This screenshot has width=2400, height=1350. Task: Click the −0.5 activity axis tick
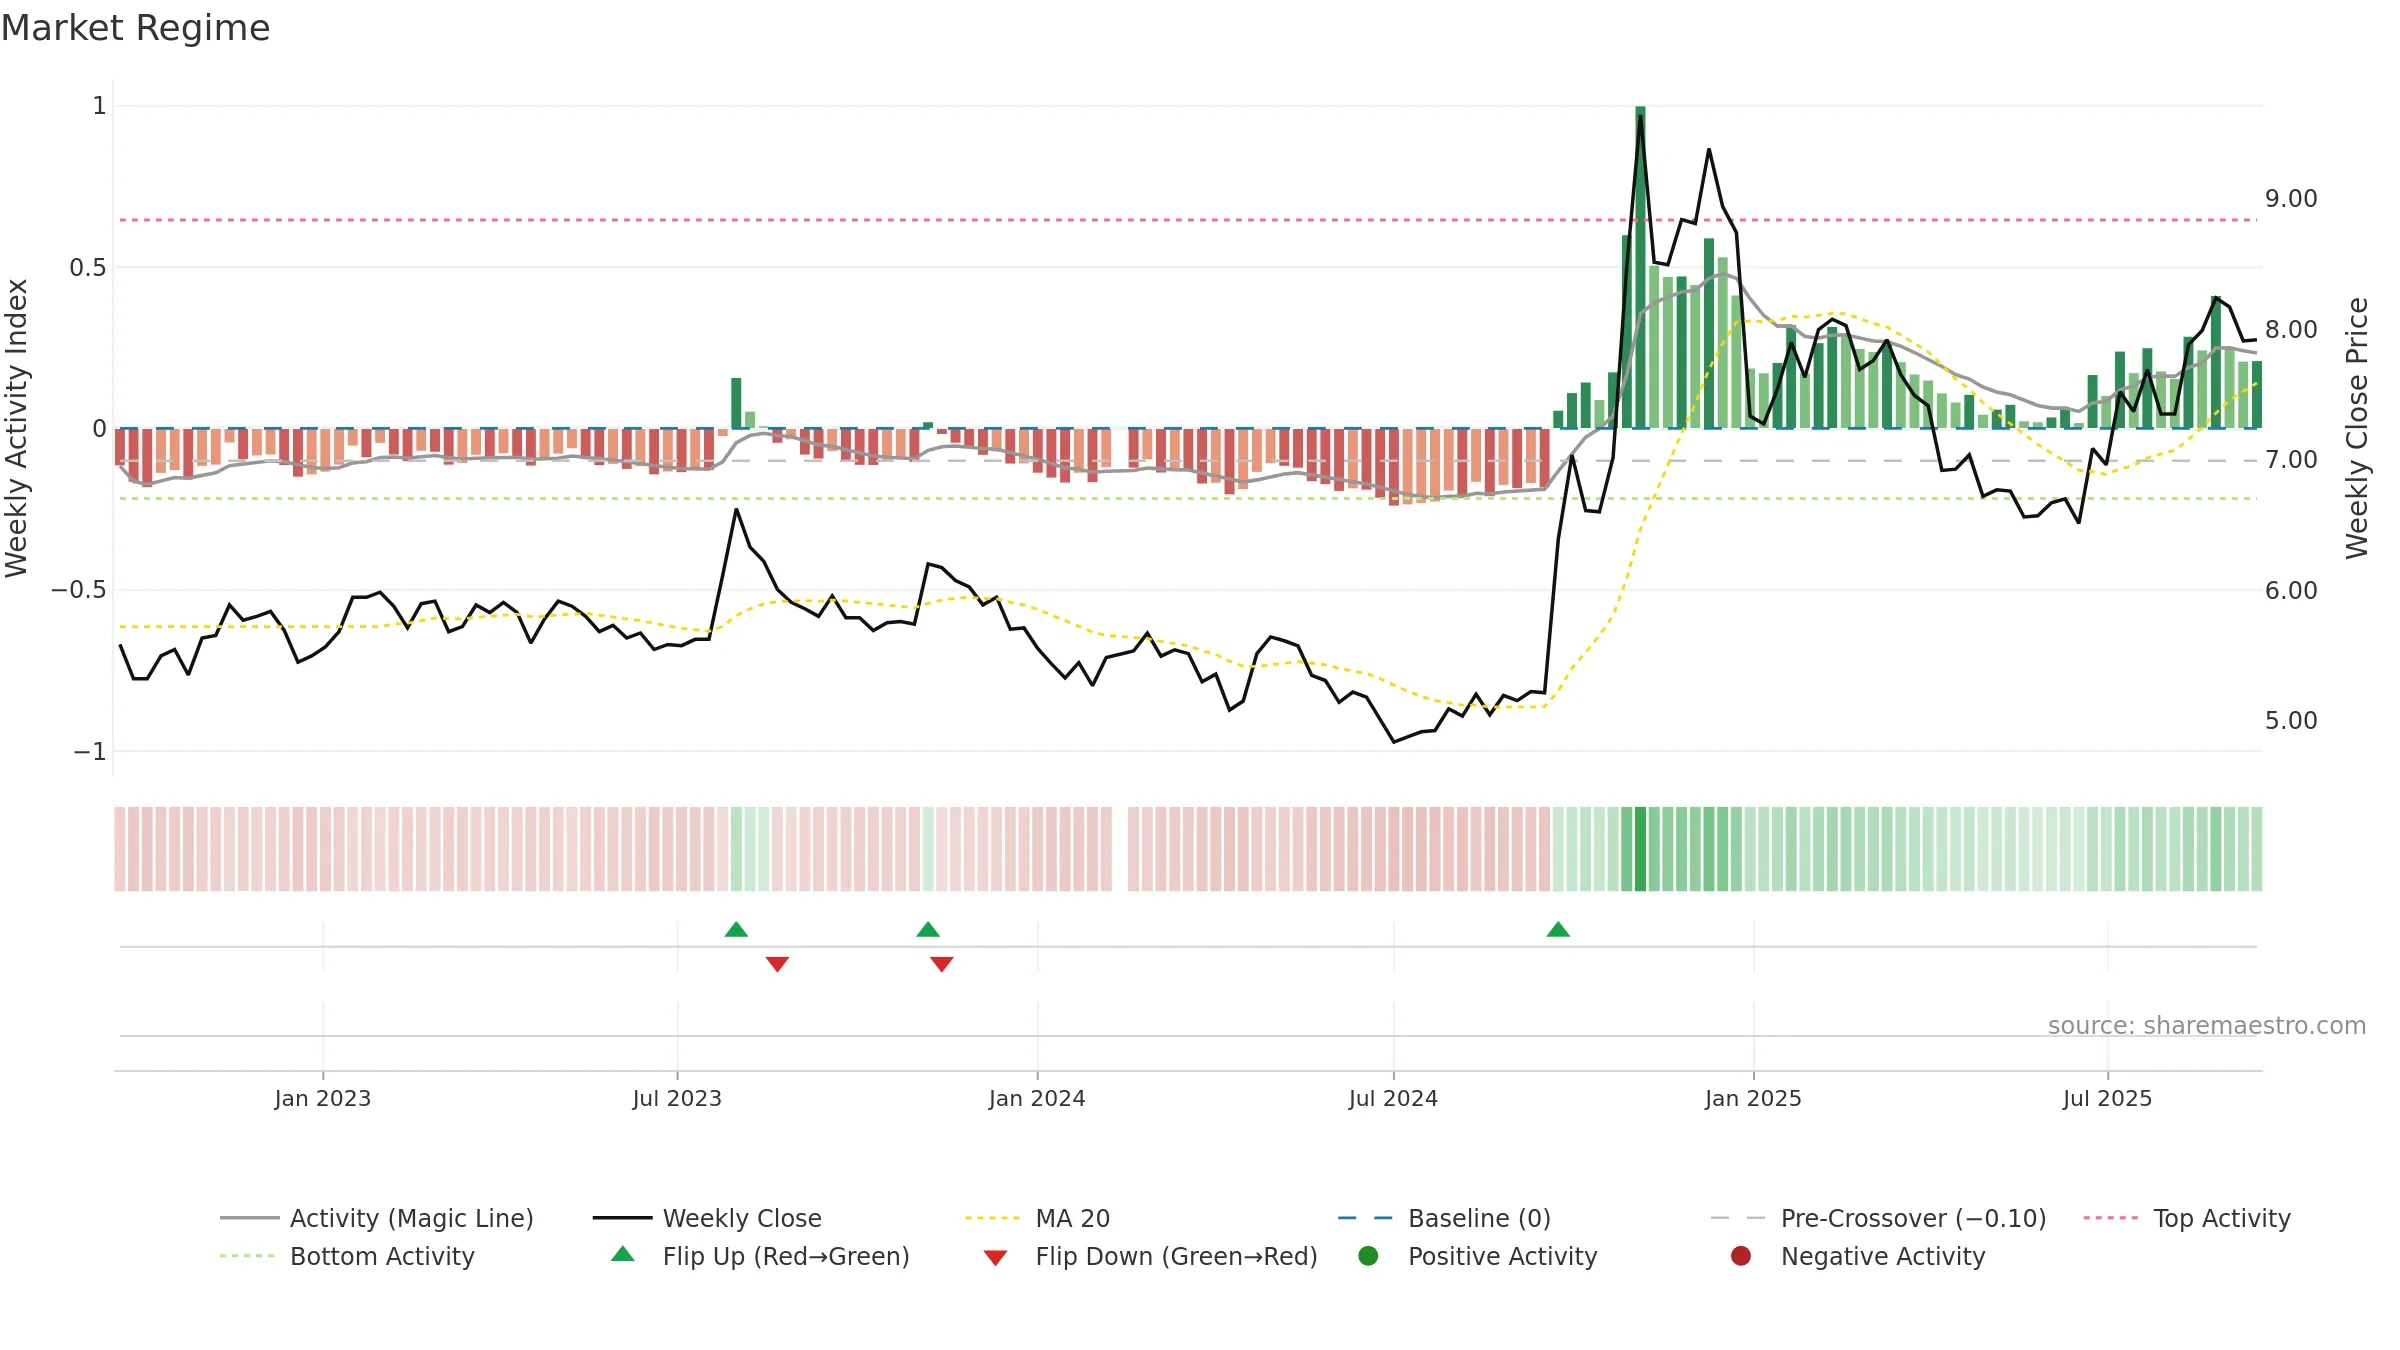point(79,590)
